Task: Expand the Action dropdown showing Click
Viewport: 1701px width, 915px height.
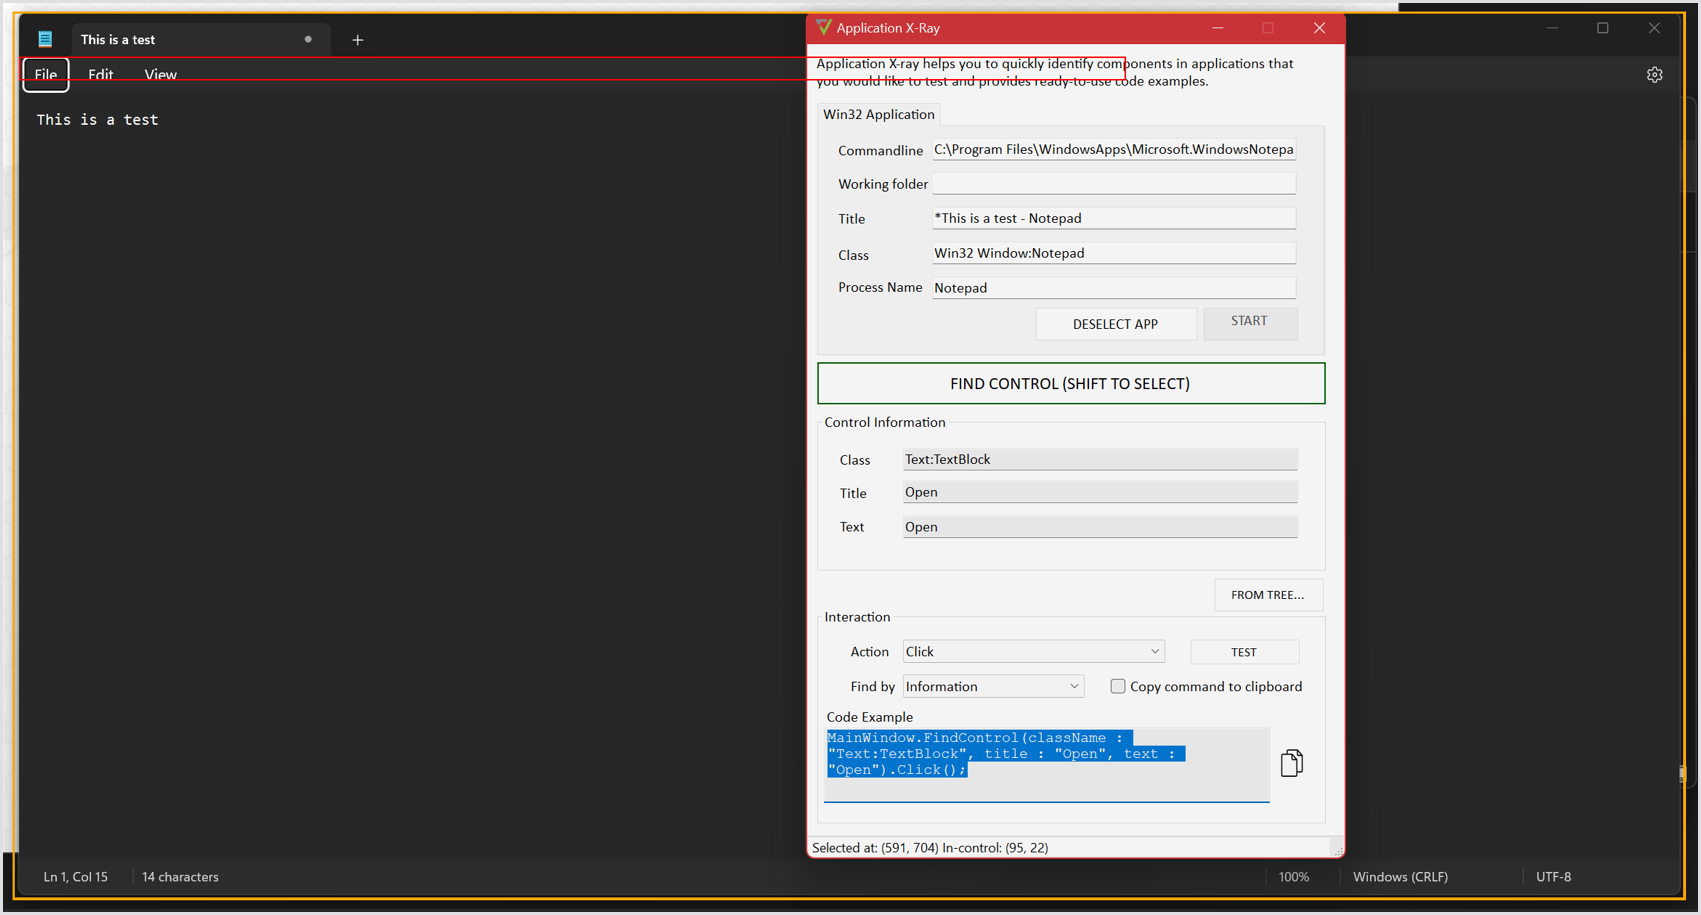Action: [1033, 652]
